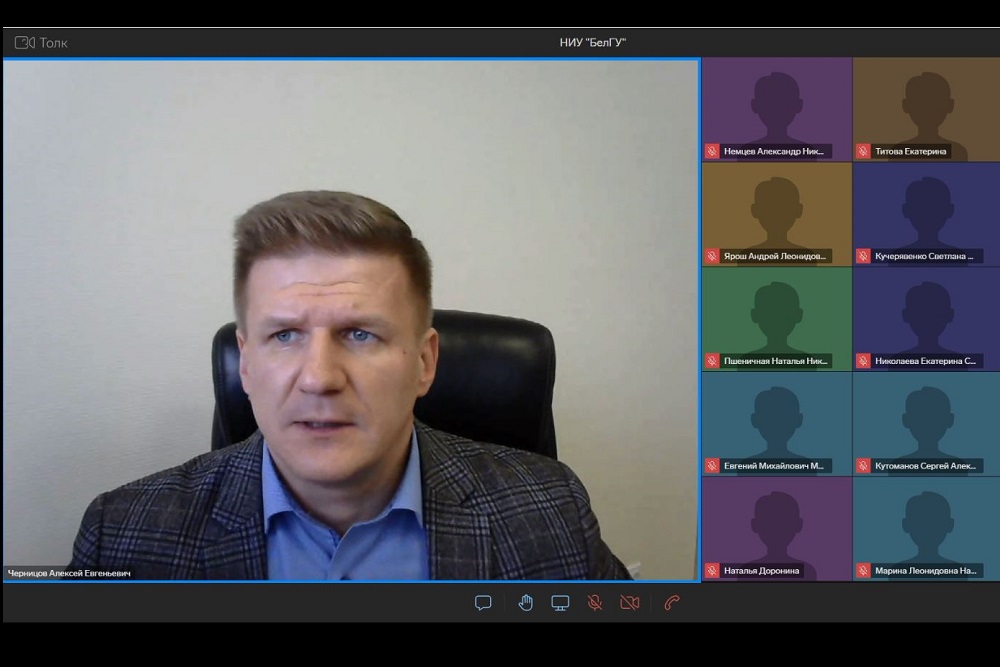This screenshot has width=1000, height=667.
Task: Click muted mic icon beside Титова Екатерина
Action: (x=863, y=151)
